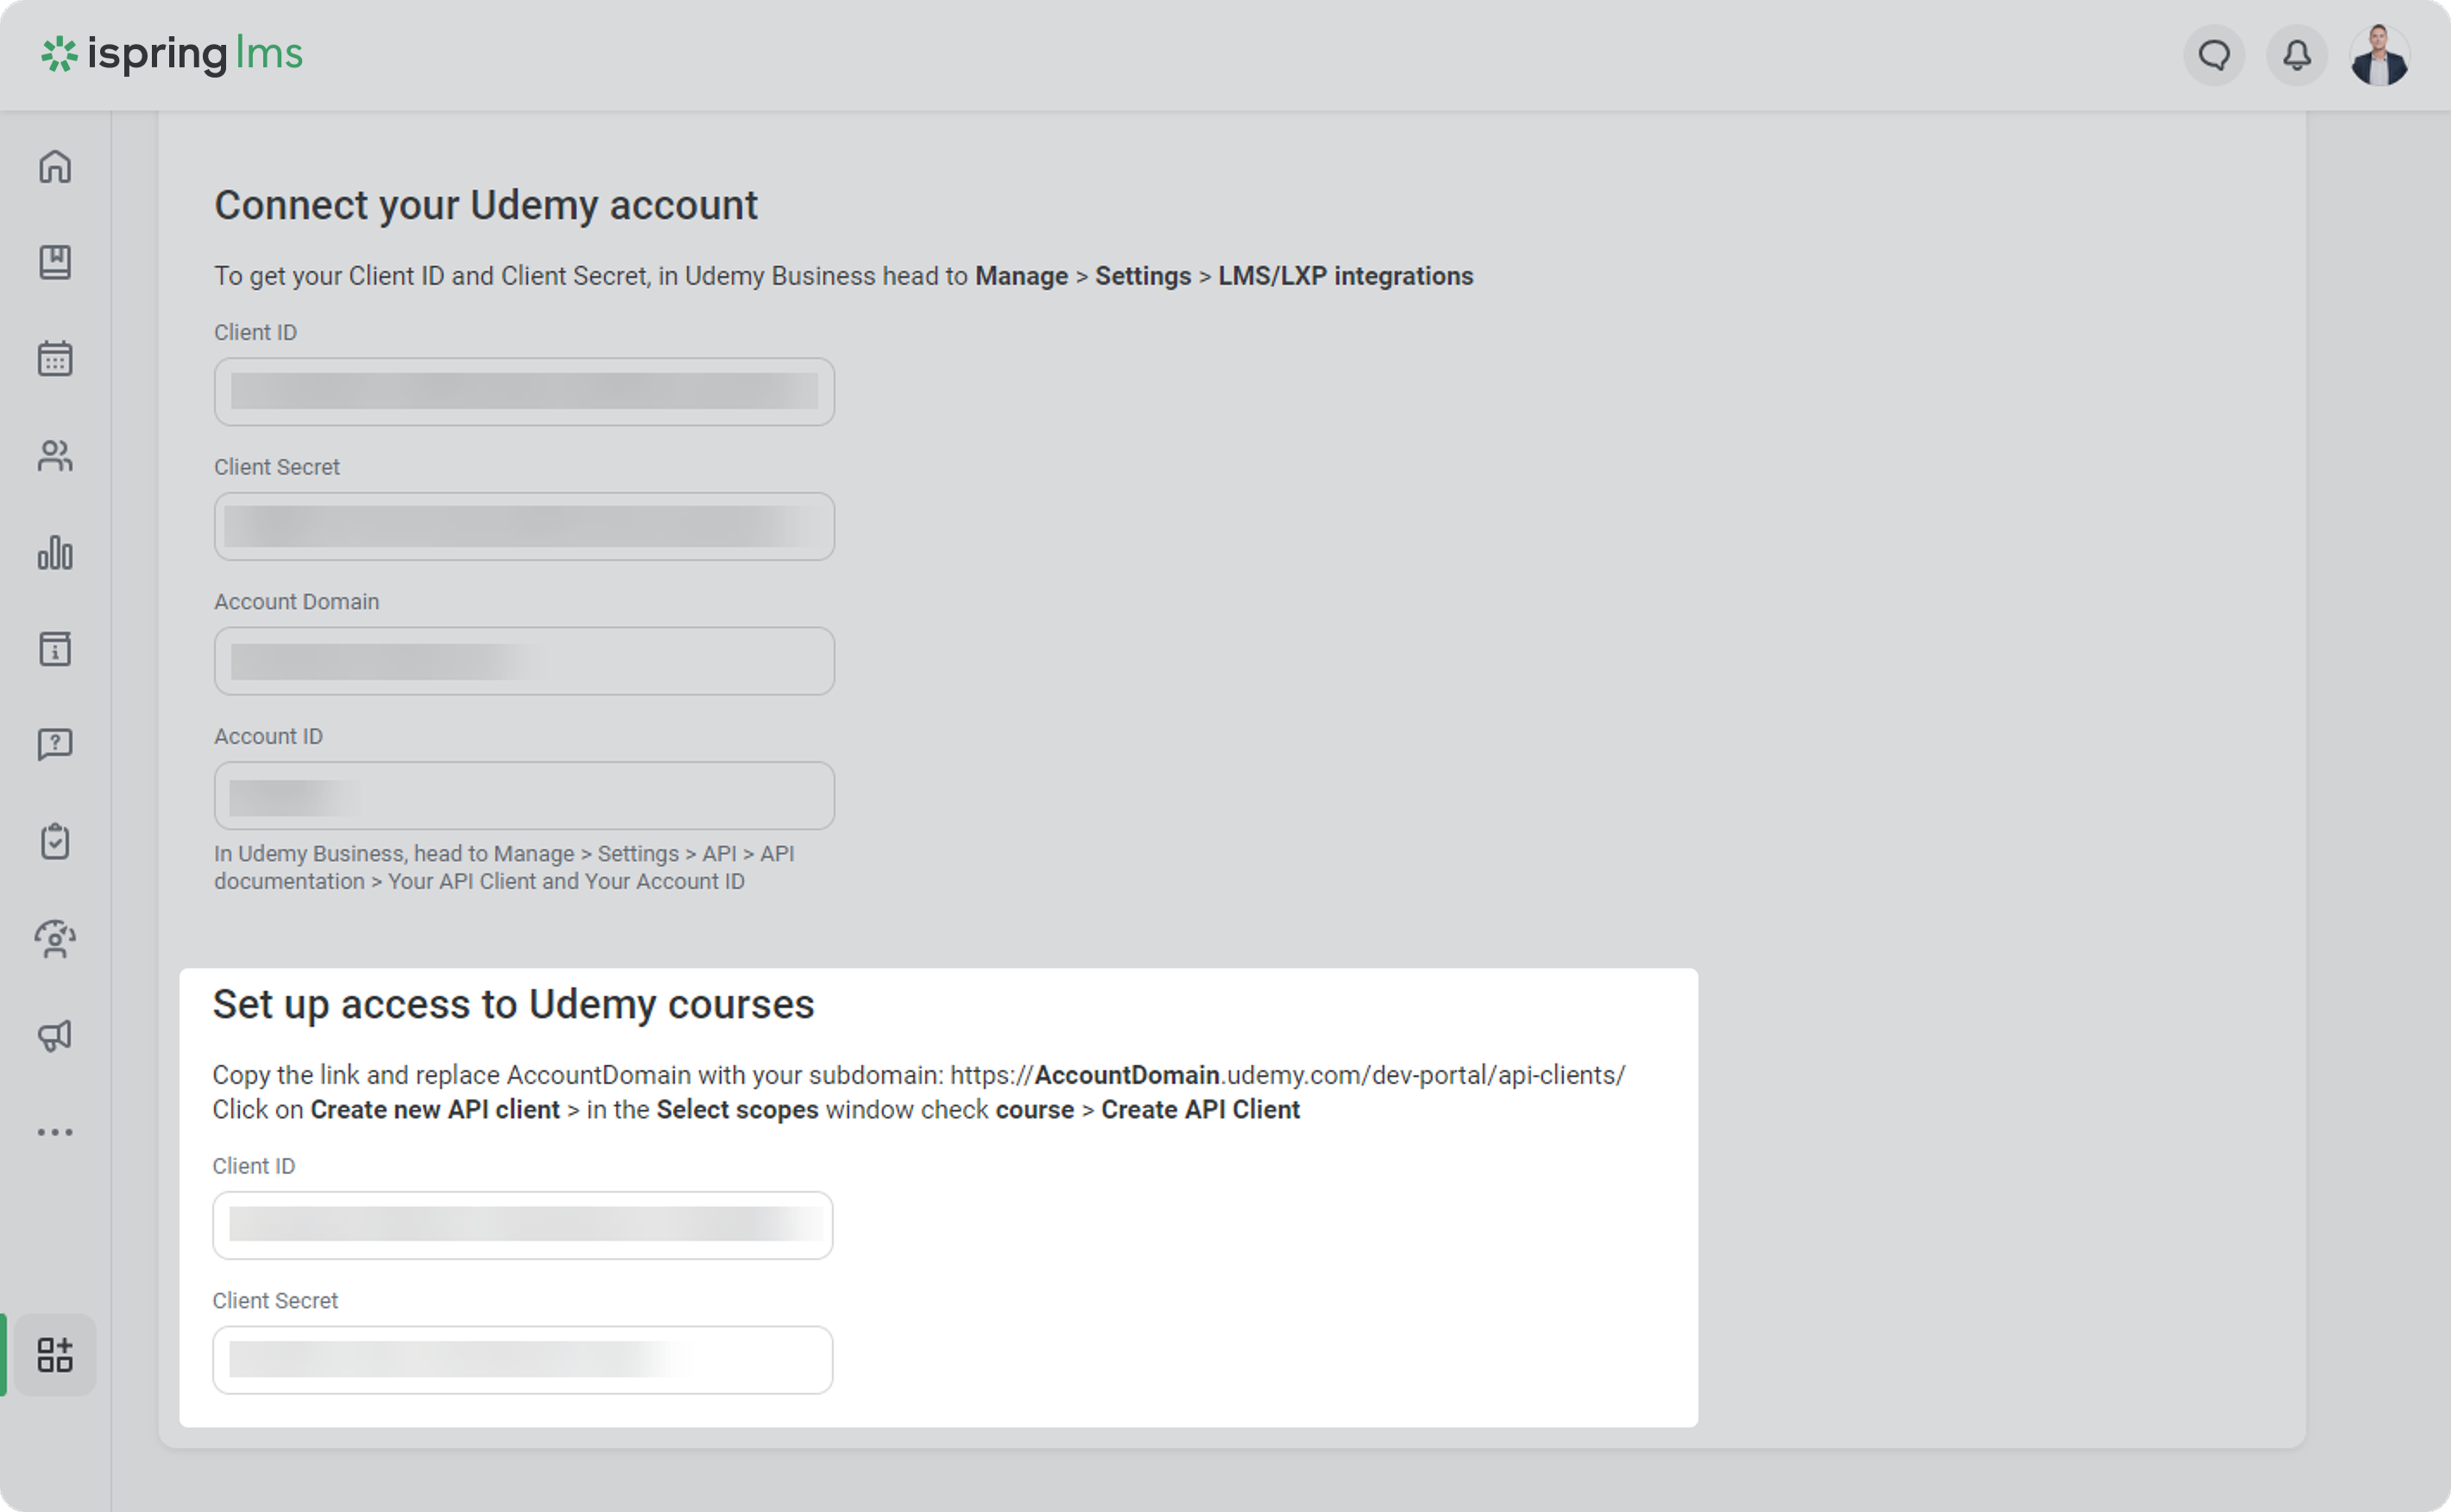The image size is (2451, 1512).
Task: Open the info archive box icon
Action: click(55, 649)
